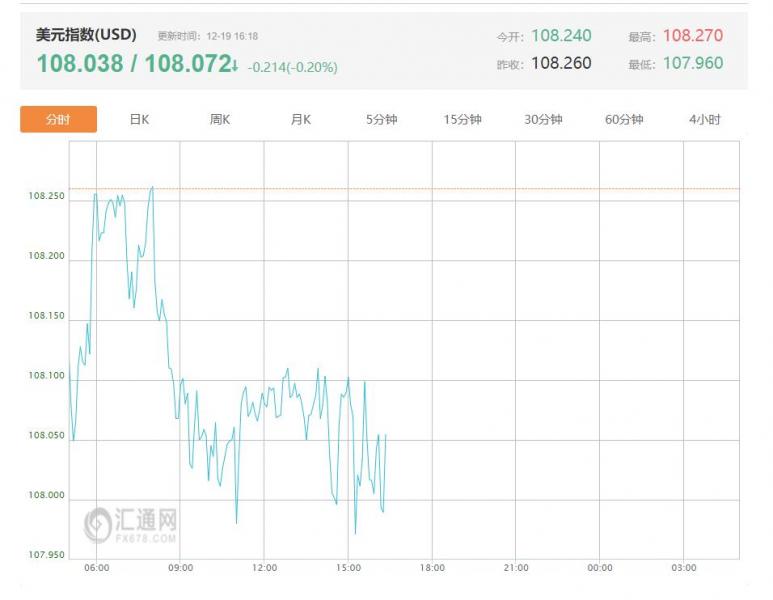Switch to the 4小时 chart
The image size is (773, 600).
tap(704, 120)
